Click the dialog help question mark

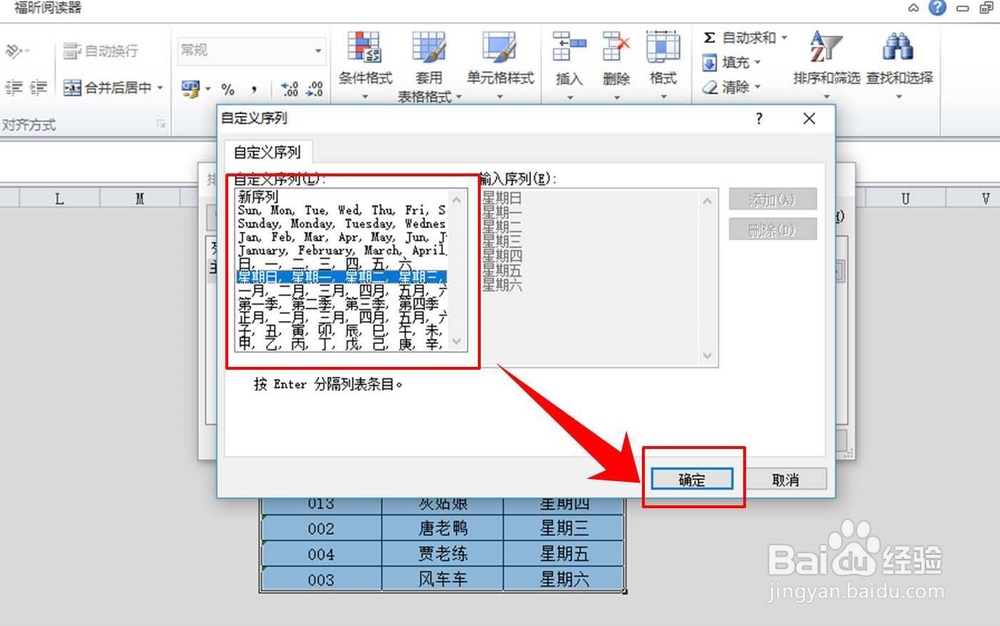pyautogui.click(x=759, y=118)
